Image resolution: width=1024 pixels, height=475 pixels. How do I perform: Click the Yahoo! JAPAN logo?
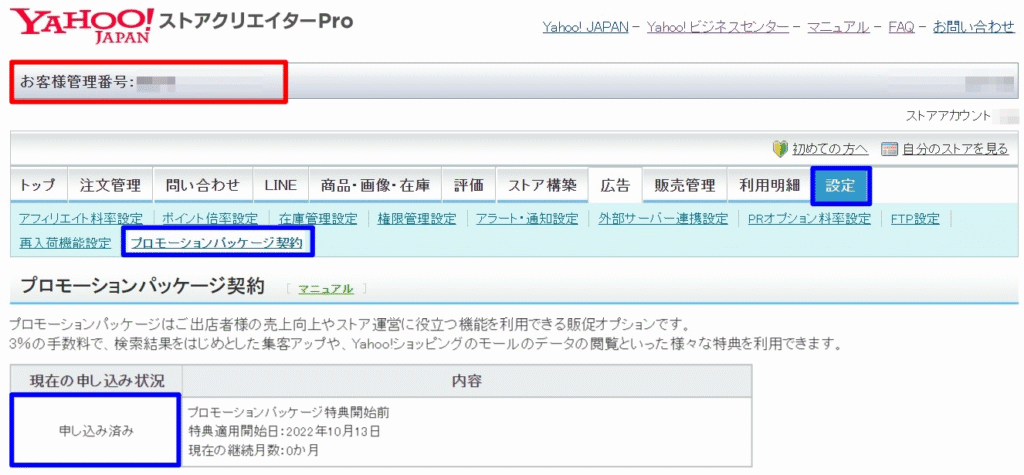tap(82, 25)
